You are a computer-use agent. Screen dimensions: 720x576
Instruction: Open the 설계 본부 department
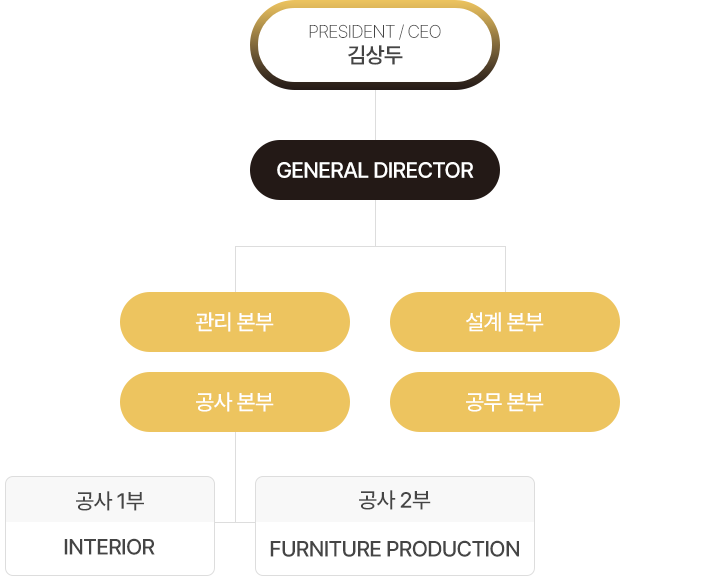coord(505,322)
